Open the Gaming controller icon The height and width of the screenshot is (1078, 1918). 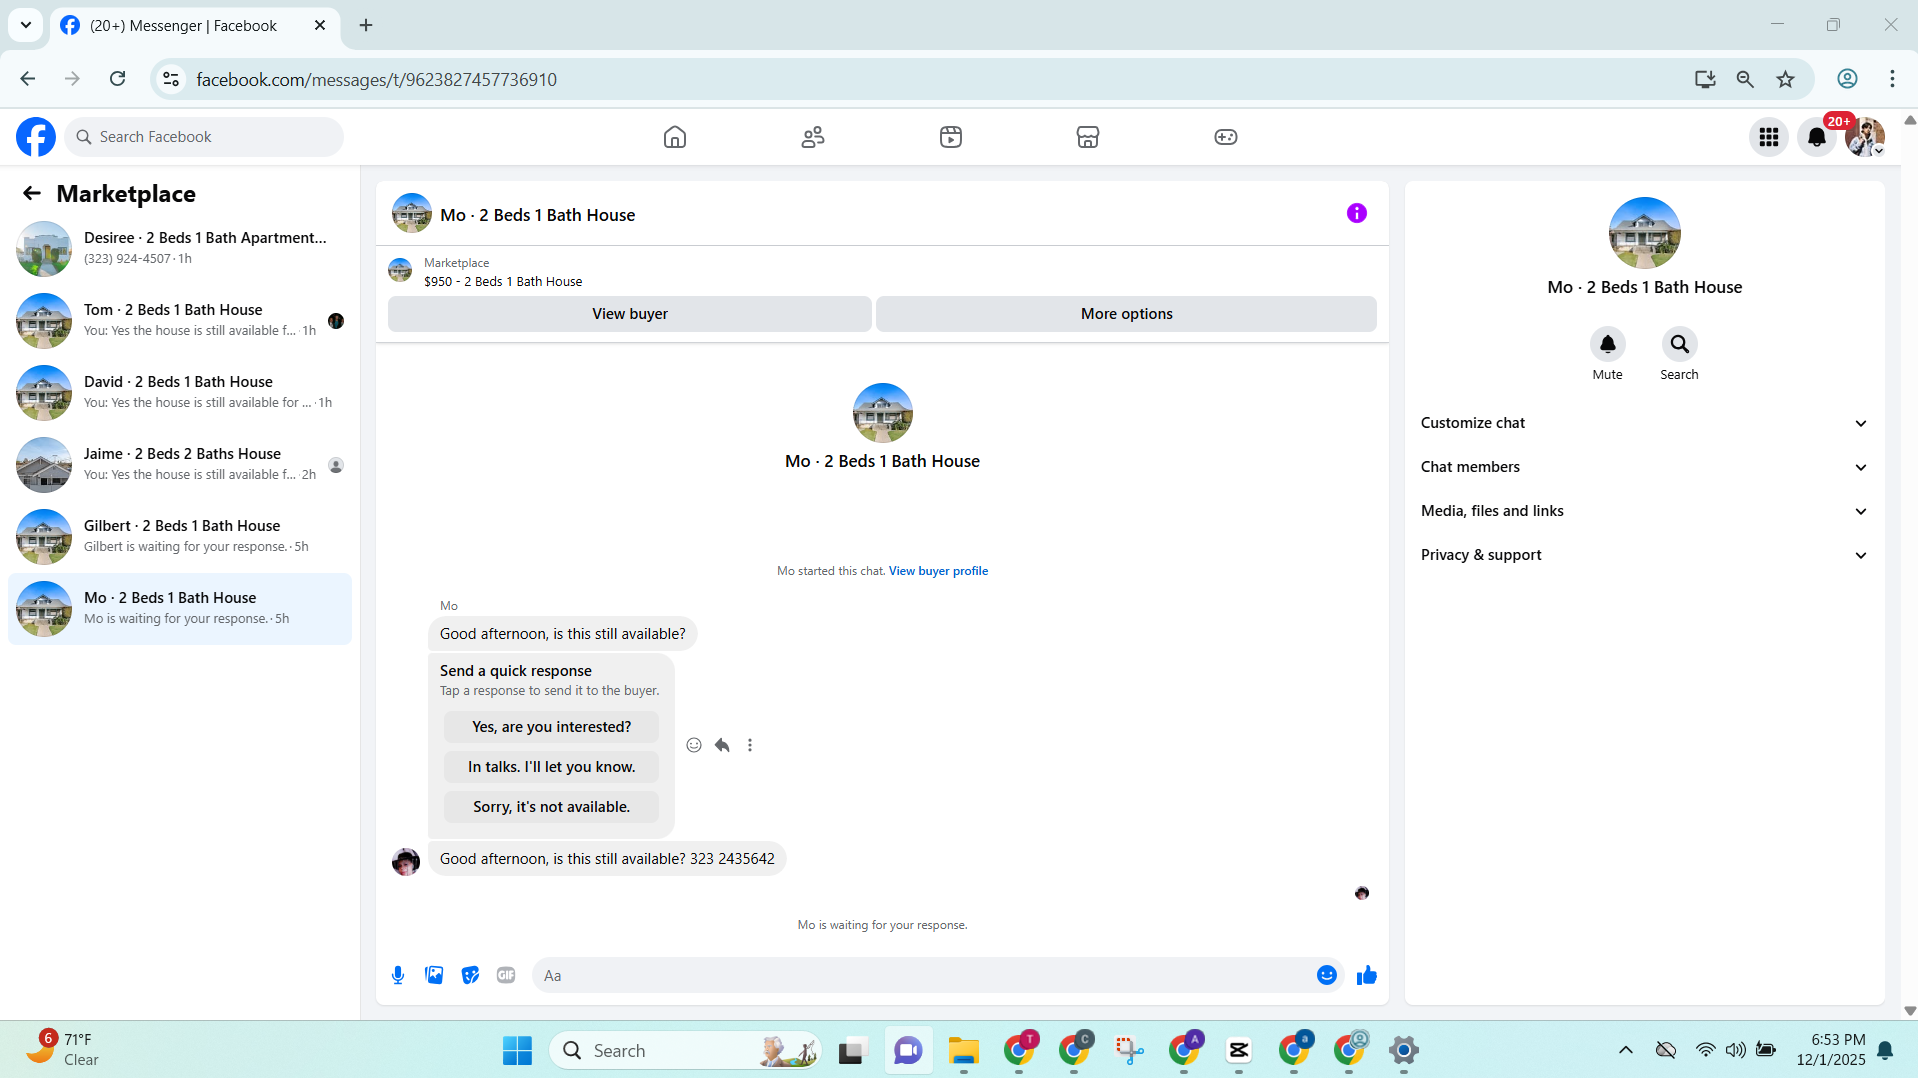click(1226, 137)
